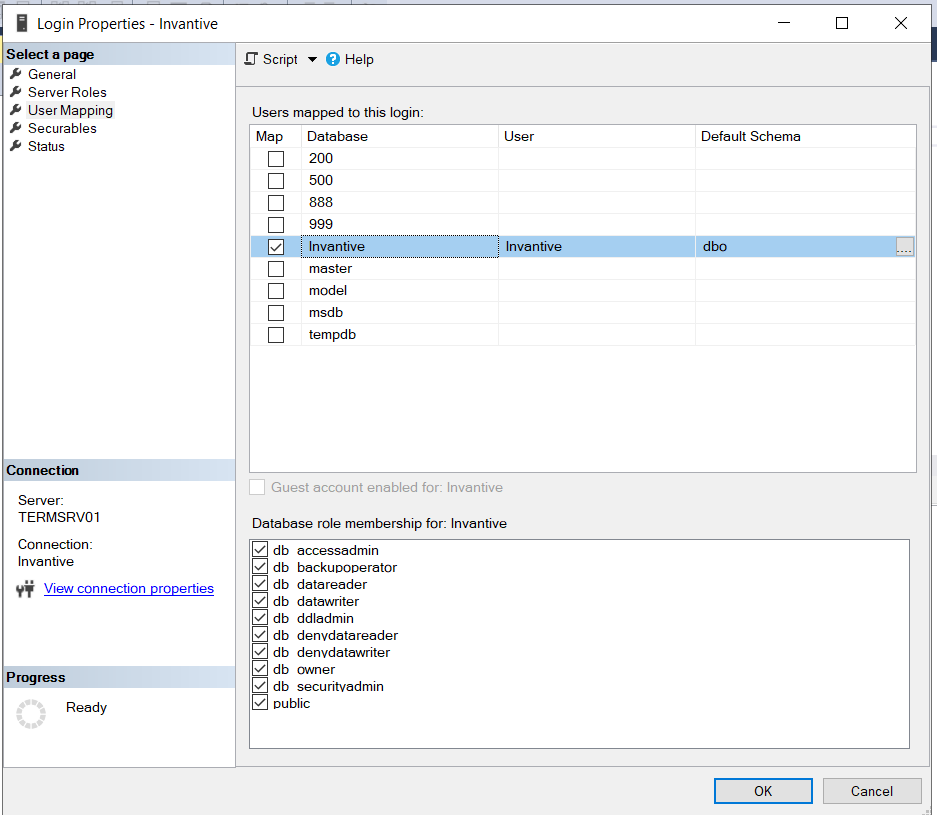Check the Map box for model database
This screenshot has height=815, width=937.
coord(275,291)
